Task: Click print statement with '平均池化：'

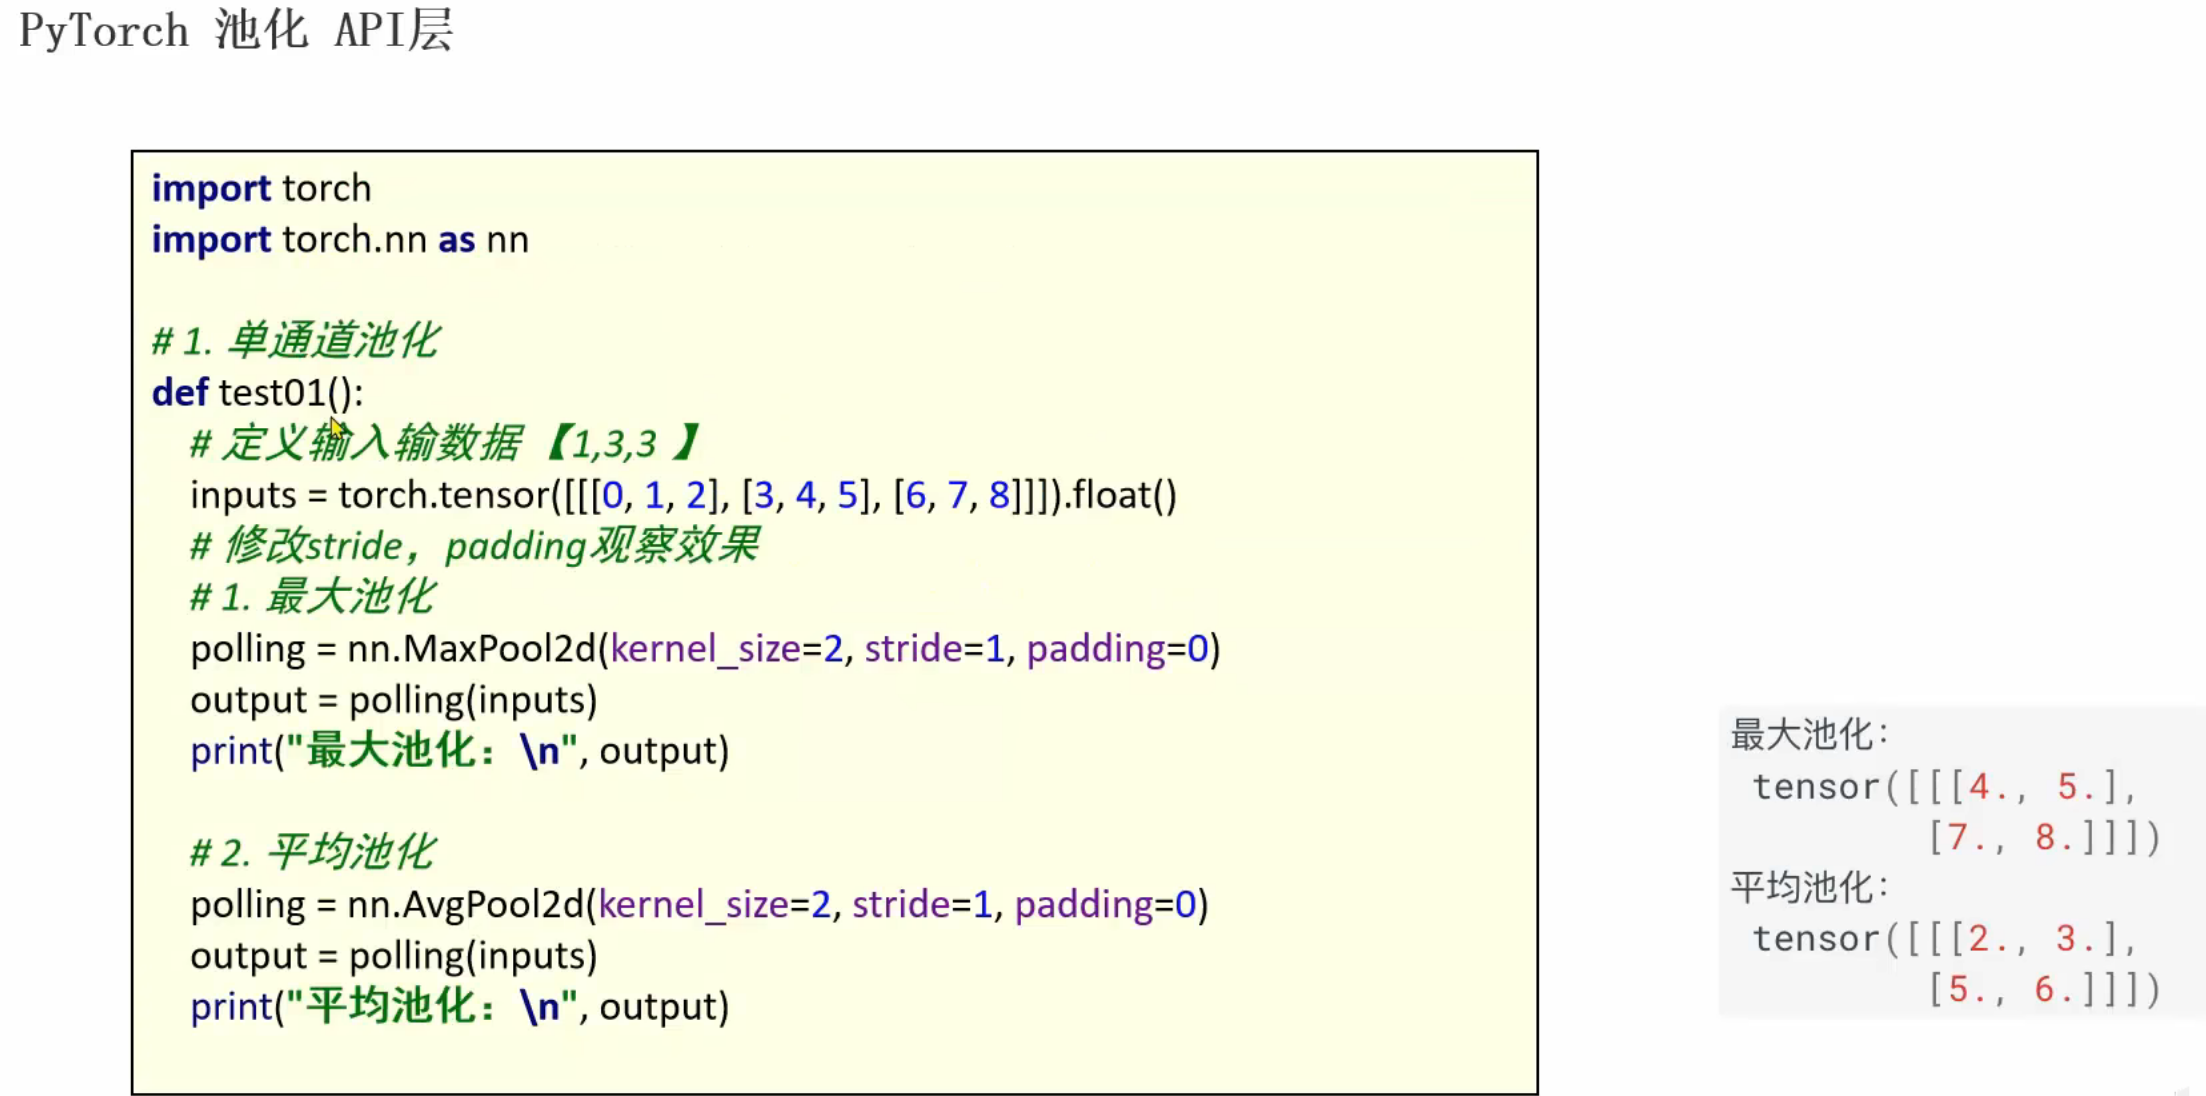Action: tap(459, 1007)
